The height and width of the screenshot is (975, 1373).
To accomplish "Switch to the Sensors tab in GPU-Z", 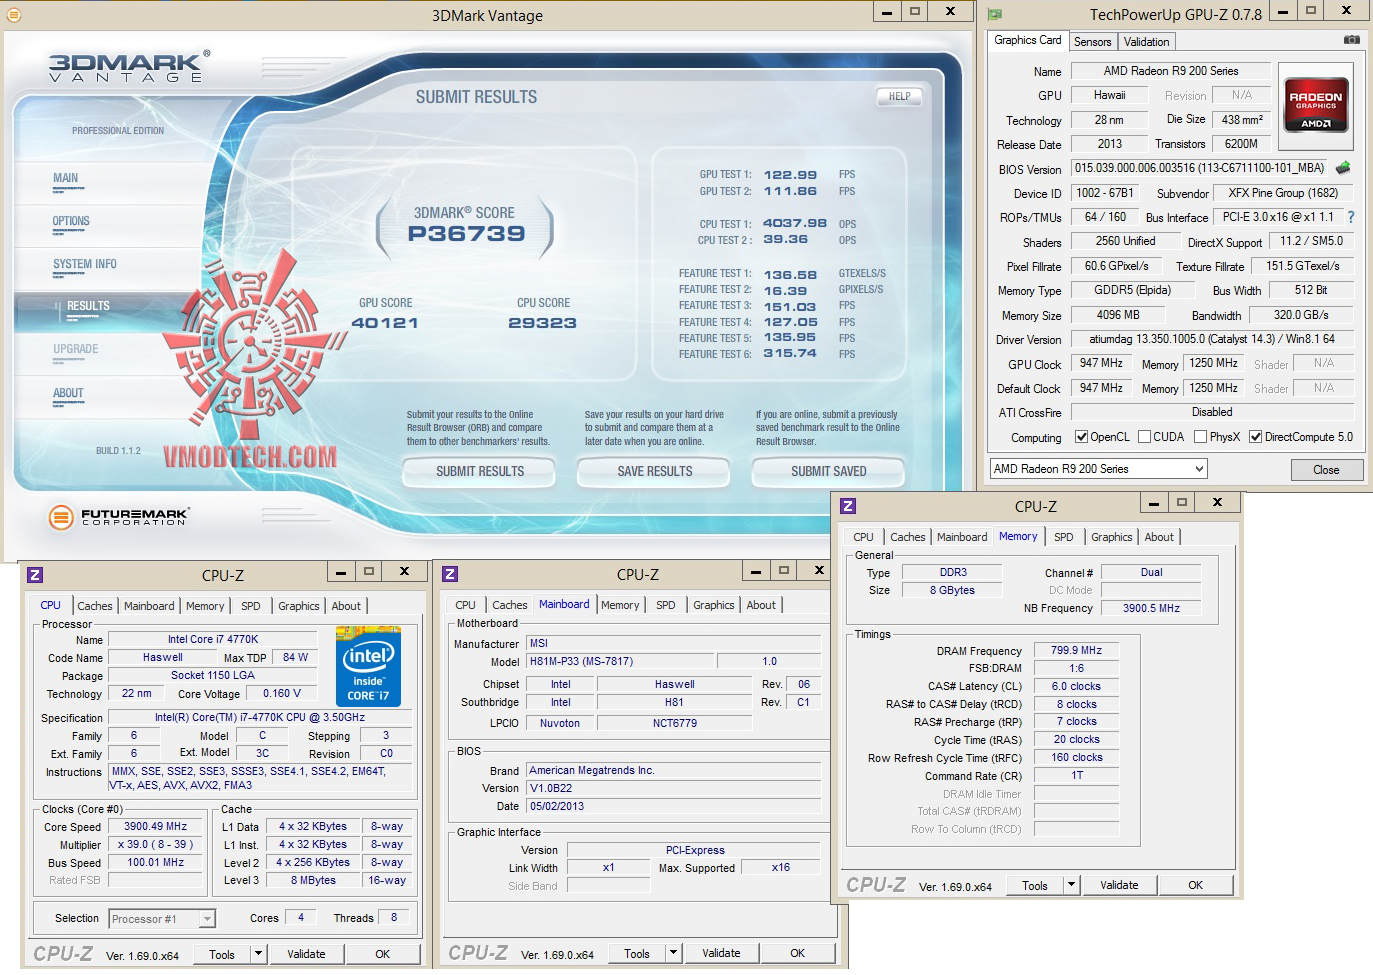I will tap(1092, 42).
